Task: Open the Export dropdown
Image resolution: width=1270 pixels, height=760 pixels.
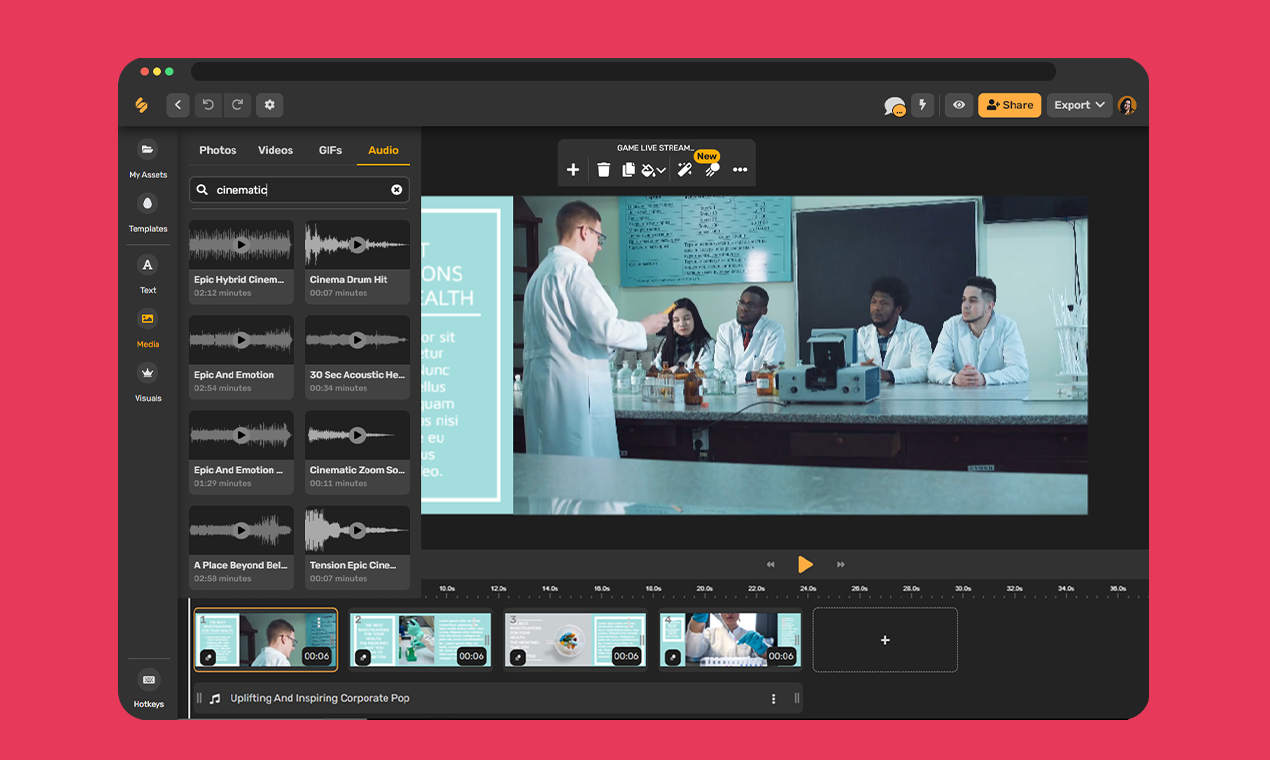Action: 1079,105
